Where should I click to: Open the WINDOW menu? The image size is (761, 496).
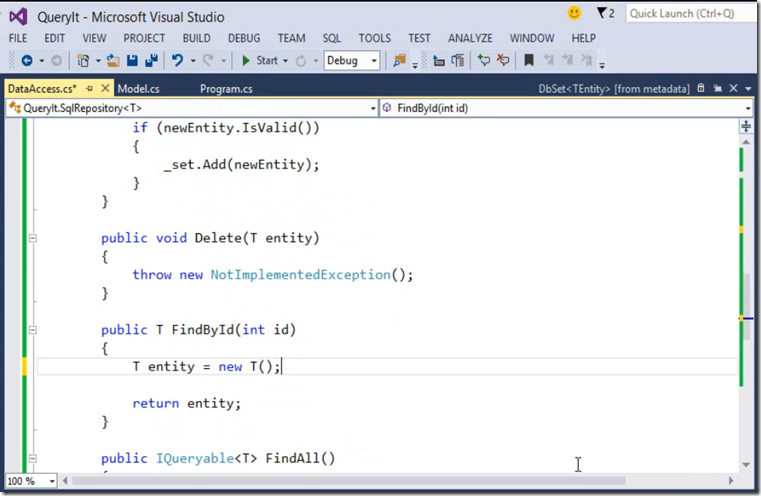pos(532,38)
